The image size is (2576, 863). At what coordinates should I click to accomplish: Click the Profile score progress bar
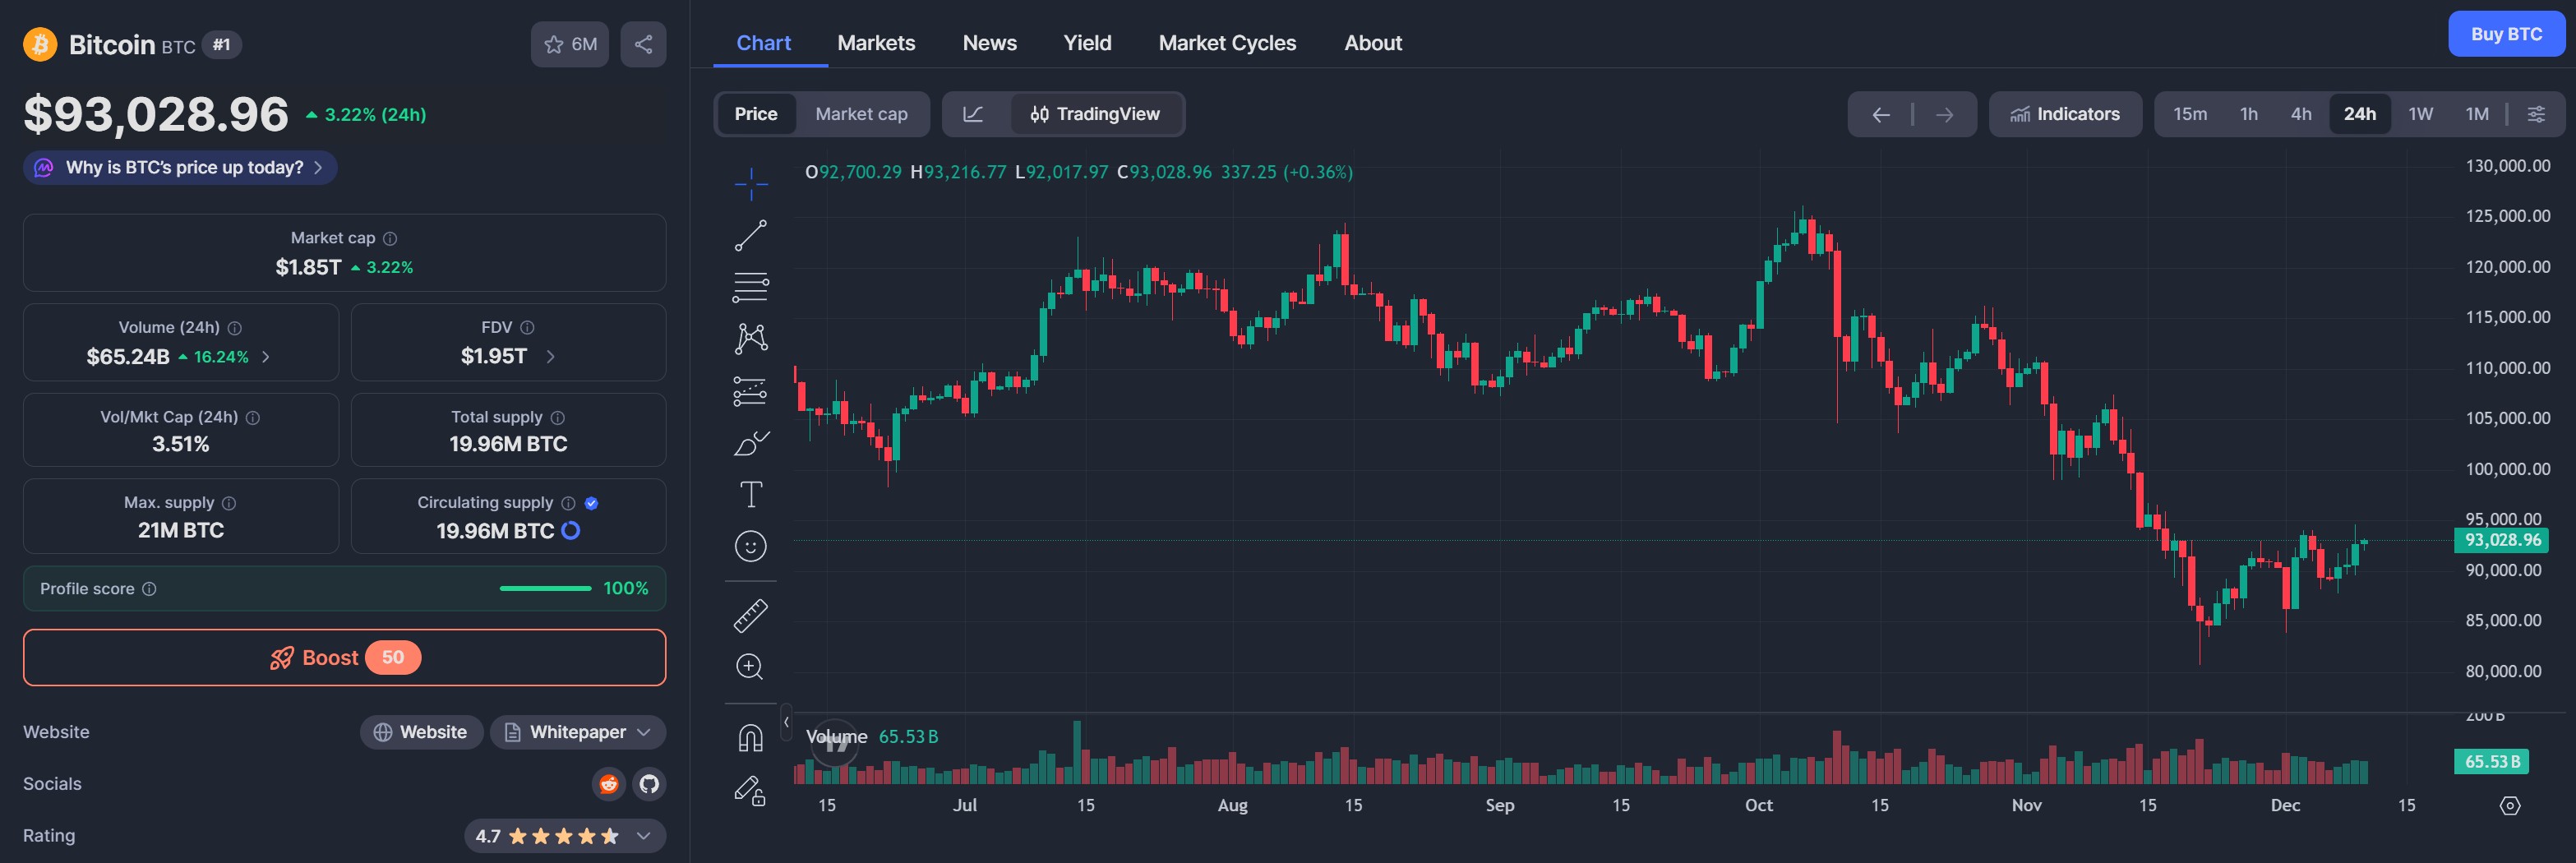tap(545, 589)
